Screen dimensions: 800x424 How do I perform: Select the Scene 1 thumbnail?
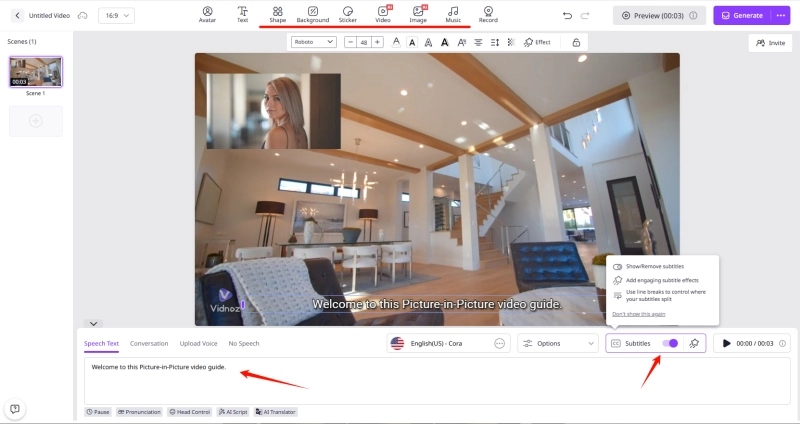(36, 72)
